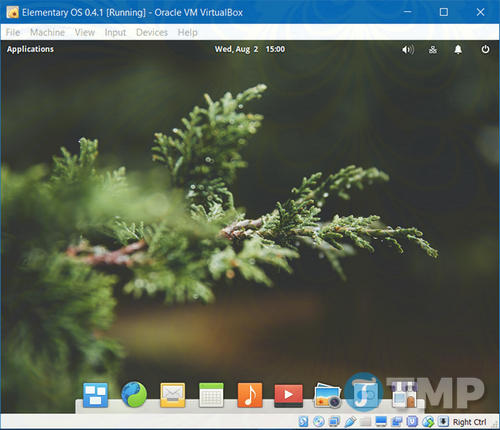The height and width of the screenshot is (430, 500).
Task: Click the Right Ctrl host key label
Action: pos(470,422)
